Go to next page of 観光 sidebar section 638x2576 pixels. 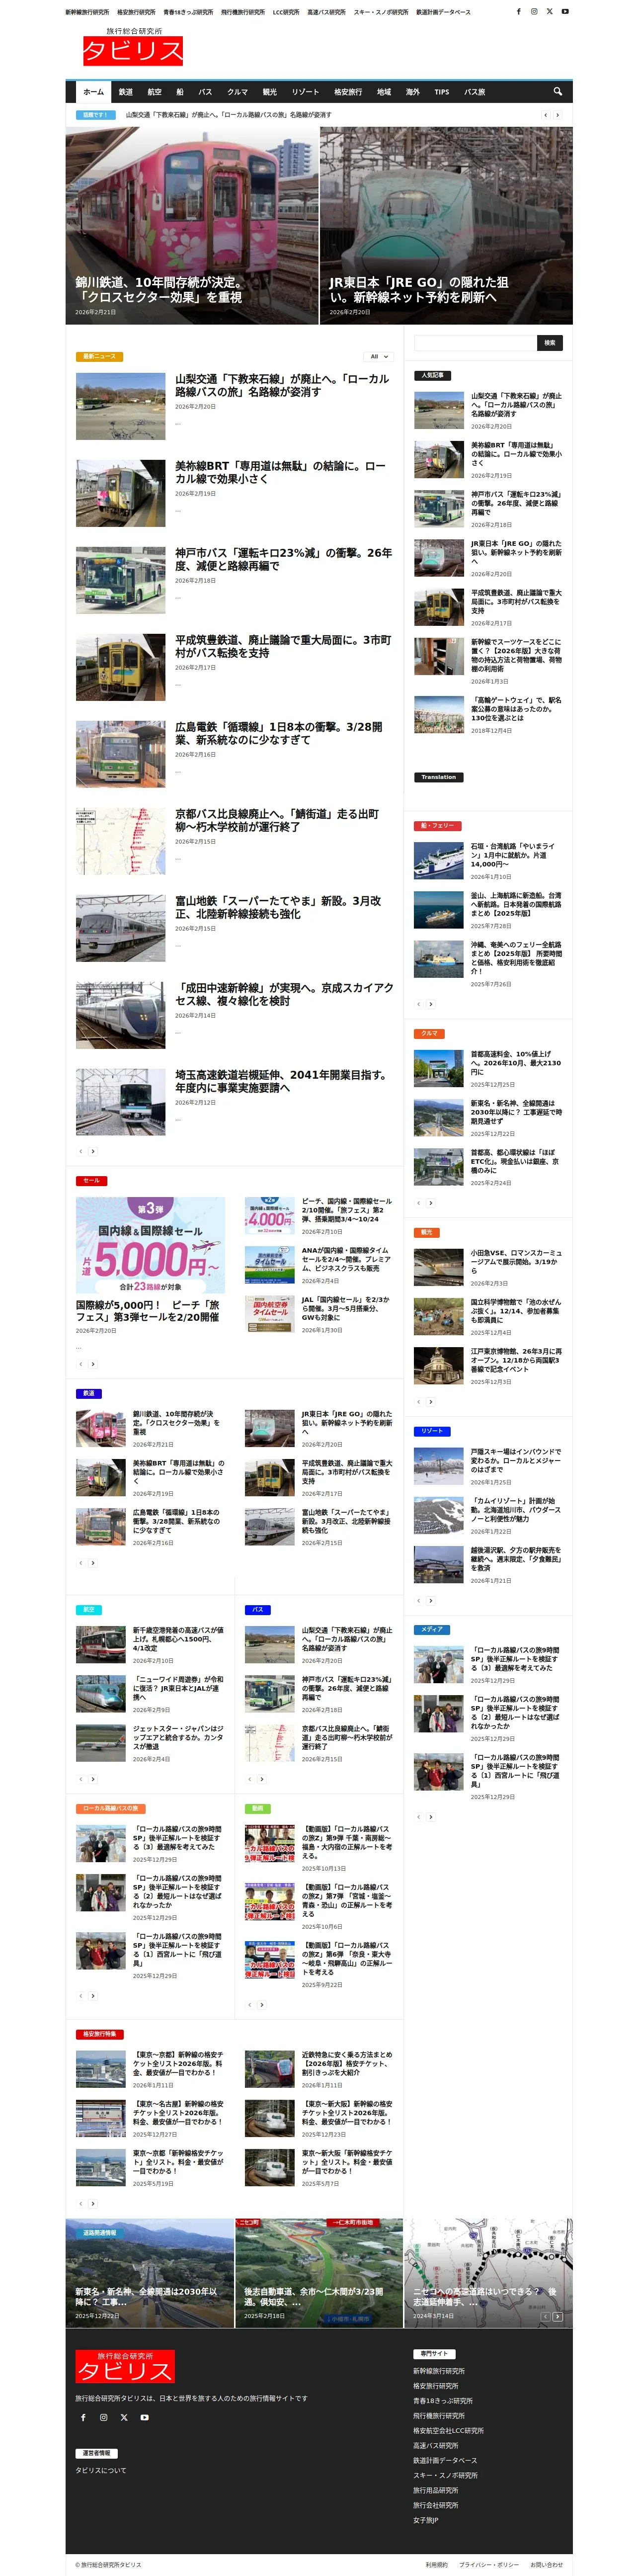click(431, 1402)
